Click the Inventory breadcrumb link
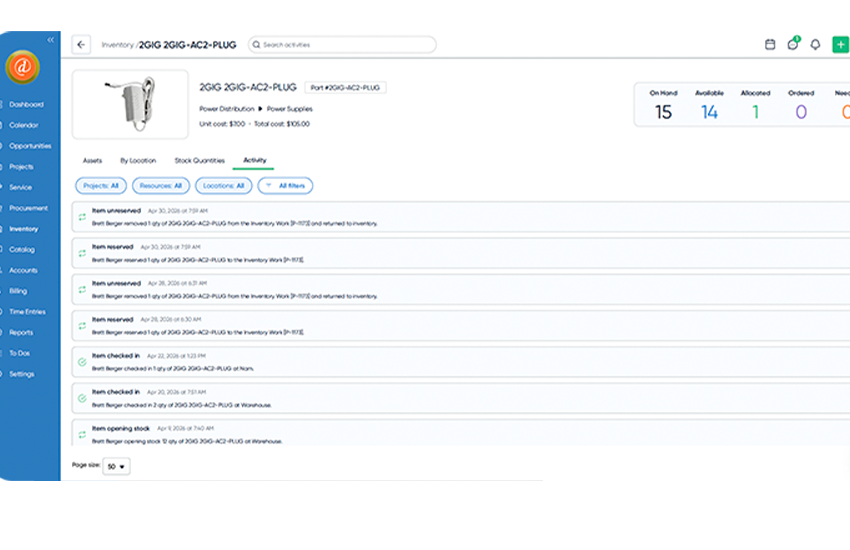 pyautogui.click(x=117, y=45)
